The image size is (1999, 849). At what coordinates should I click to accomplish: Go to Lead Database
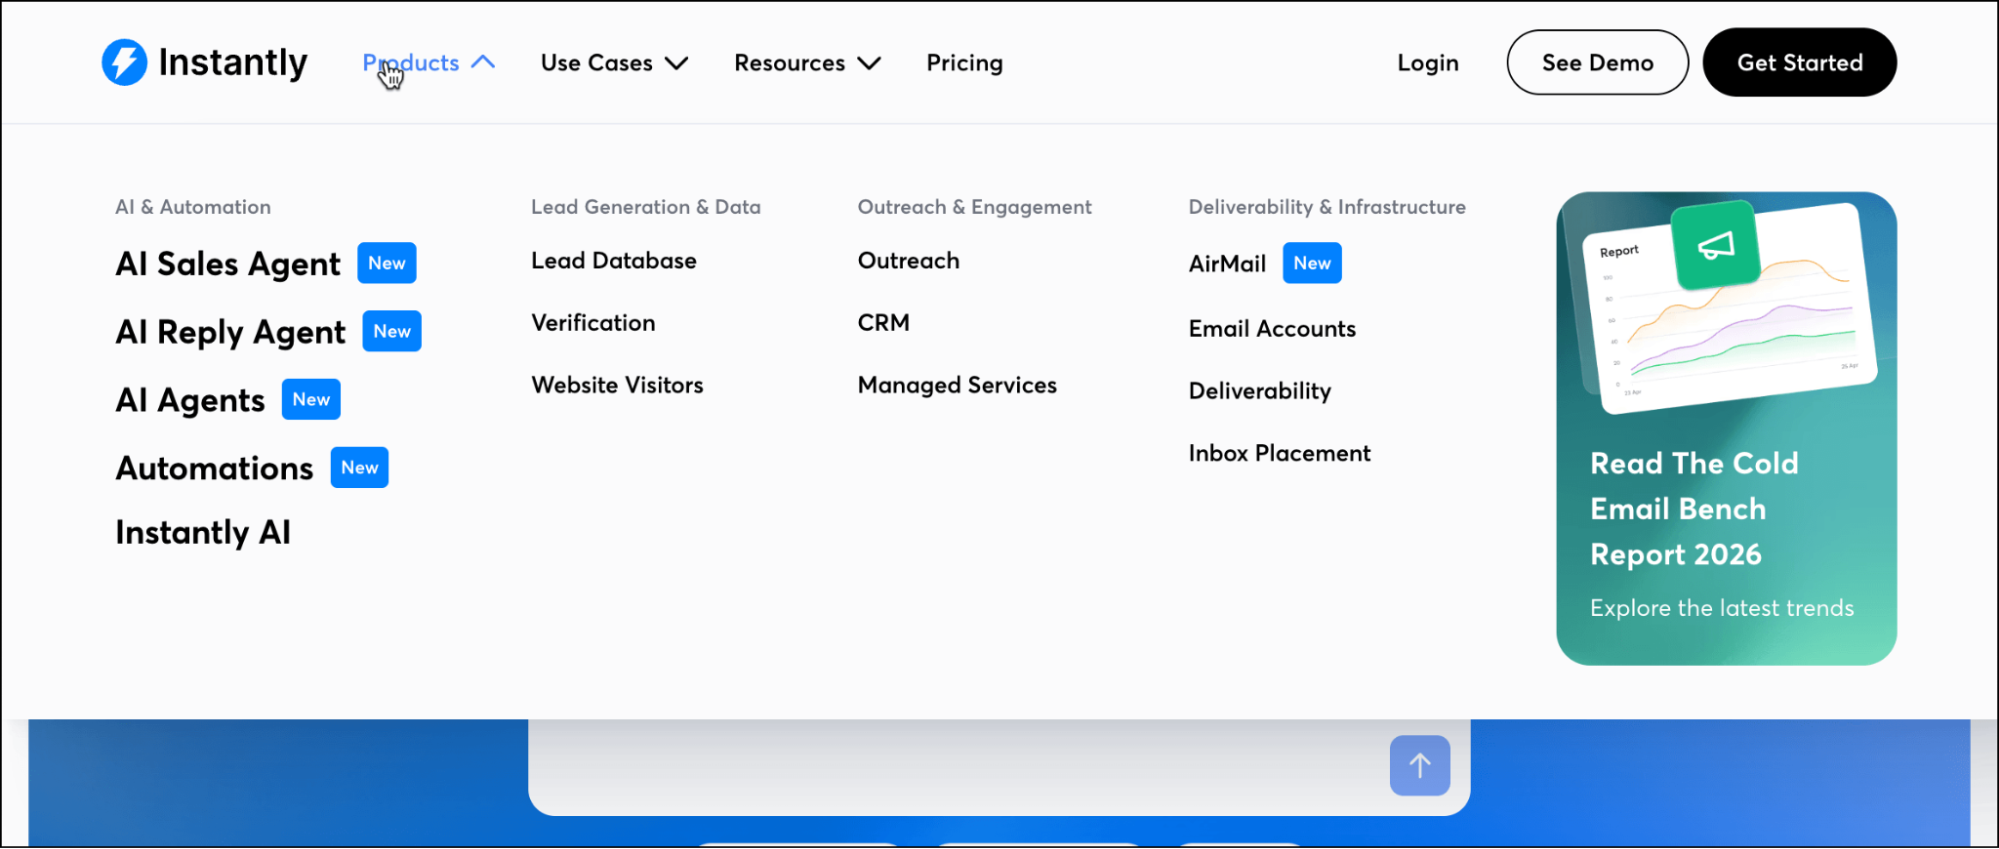point(614,261)
